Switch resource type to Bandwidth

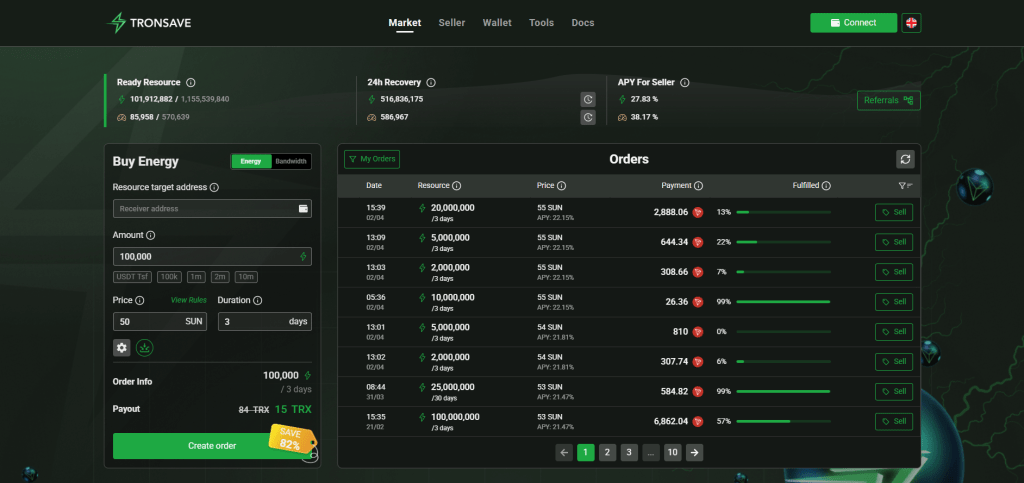291,161
